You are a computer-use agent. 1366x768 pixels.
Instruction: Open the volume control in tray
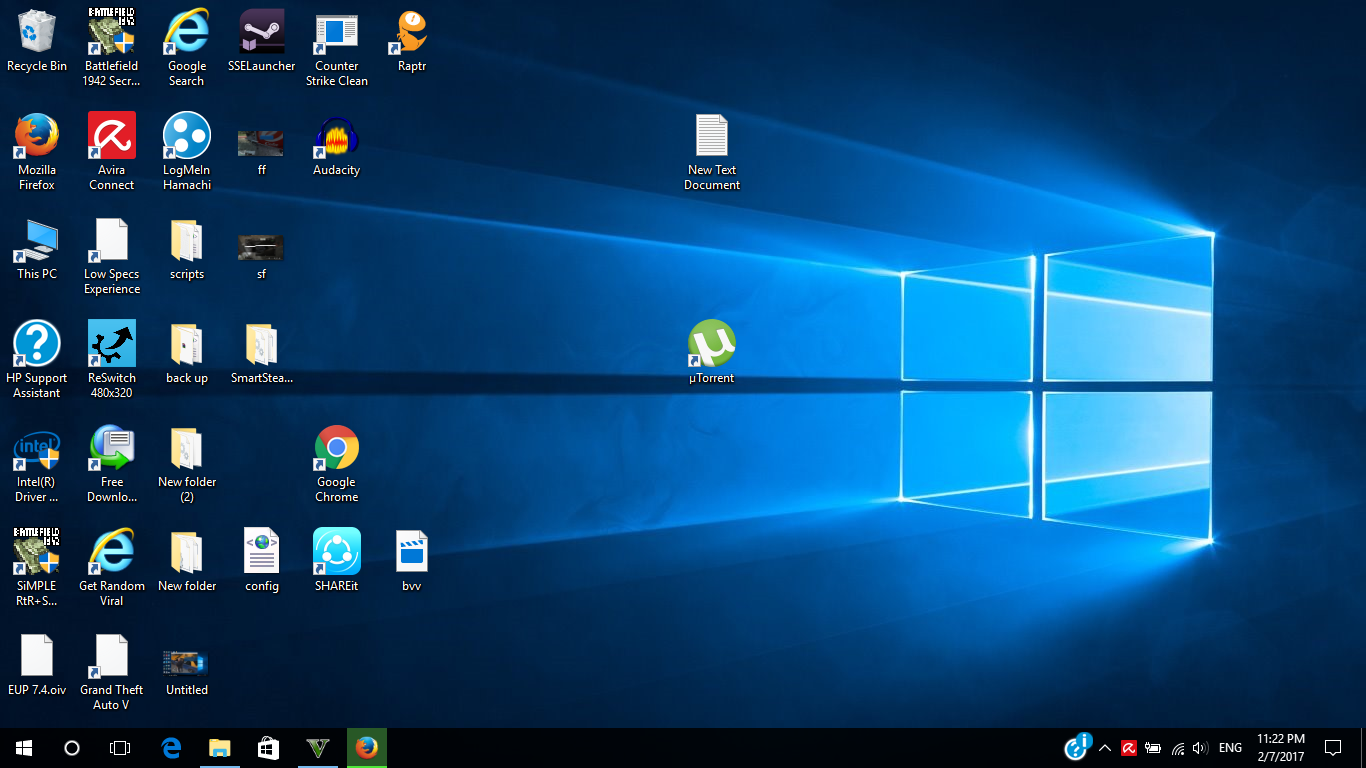coord(1200,748)
